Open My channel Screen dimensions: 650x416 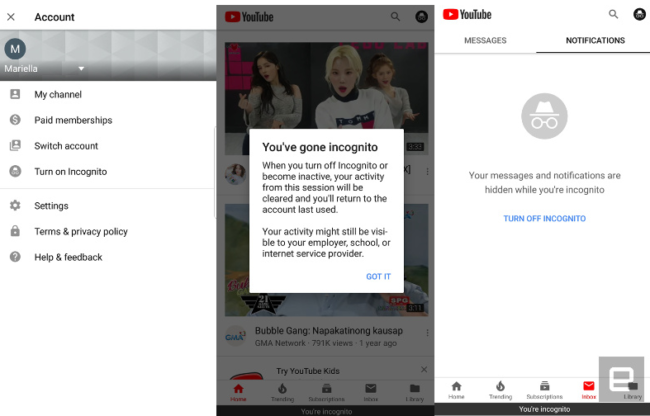(x=58, y=94)
